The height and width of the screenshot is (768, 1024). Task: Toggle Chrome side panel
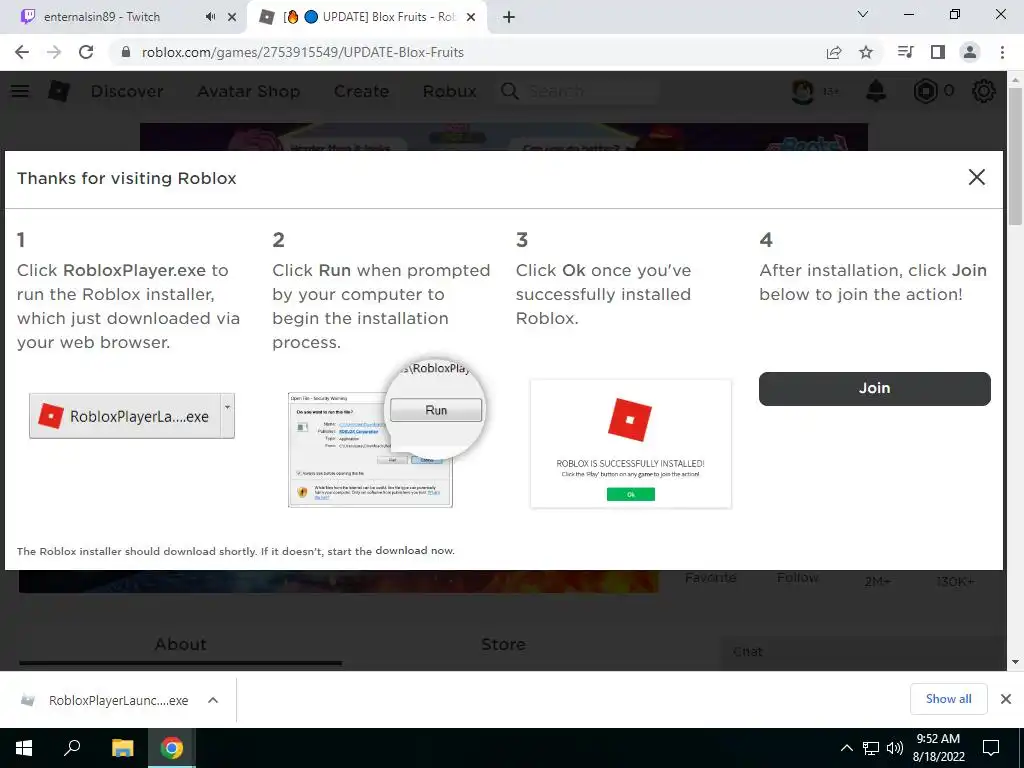coord(938,52)
